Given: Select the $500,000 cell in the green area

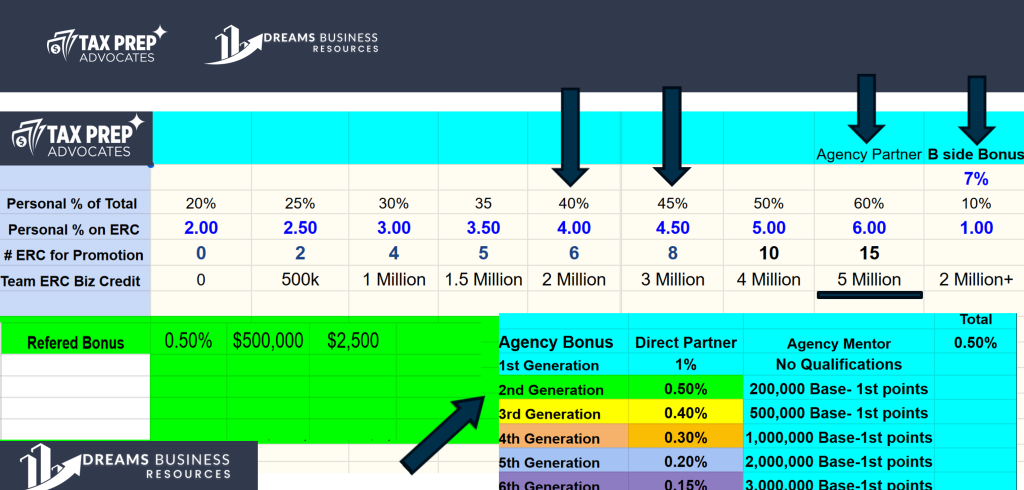Looking at the screenshot, I should pos(268,341).
